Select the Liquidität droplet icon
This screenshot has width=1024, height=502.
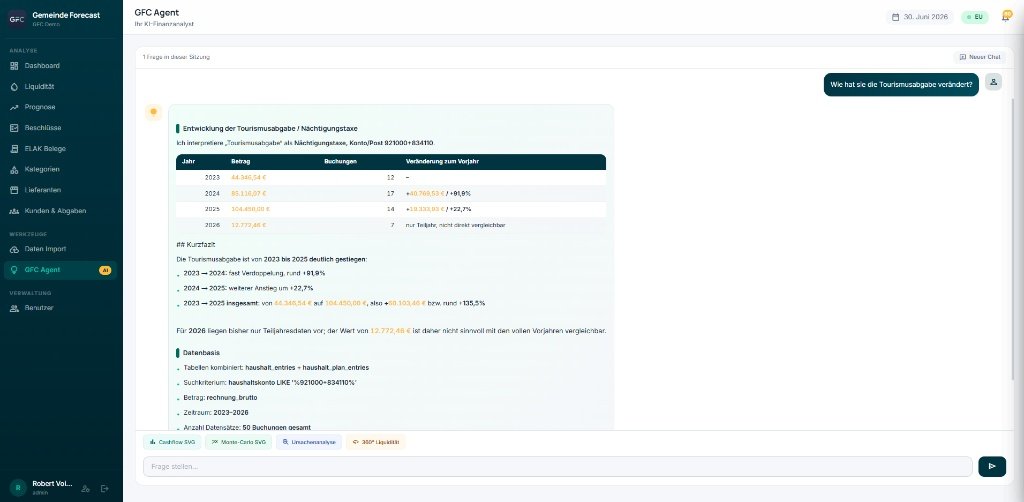click(14, 87)
